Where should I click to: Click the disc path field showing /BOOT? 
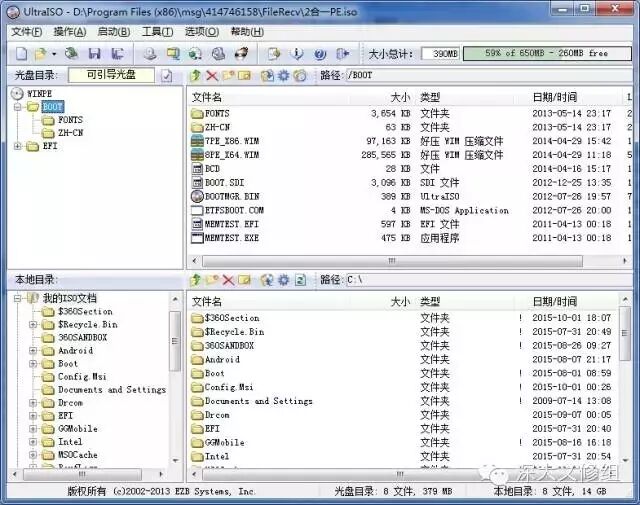[x=489, y=75]
